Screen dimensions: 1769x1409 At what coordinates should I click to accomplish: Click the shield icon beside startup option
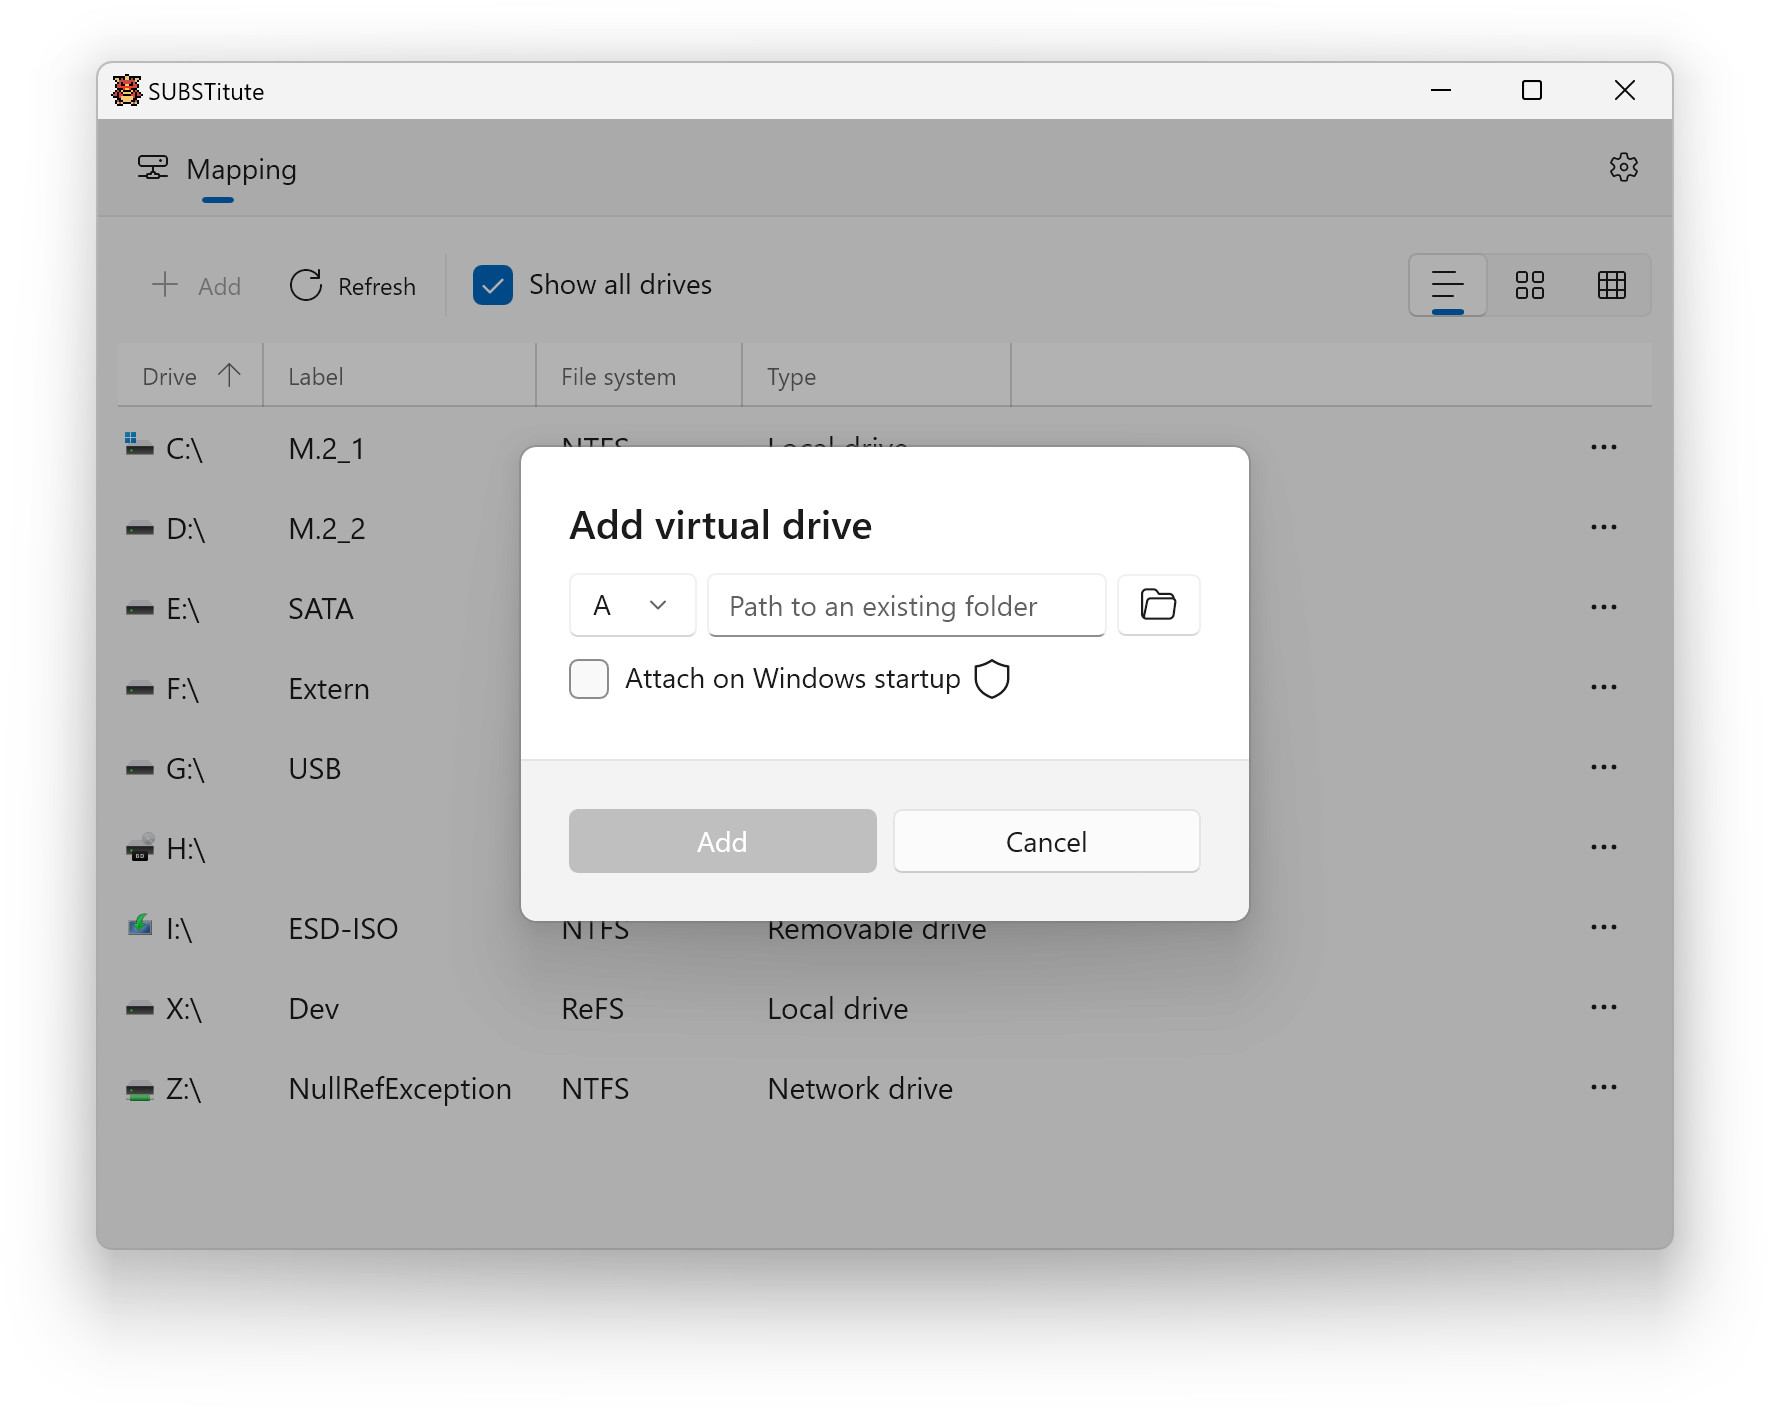992,679
